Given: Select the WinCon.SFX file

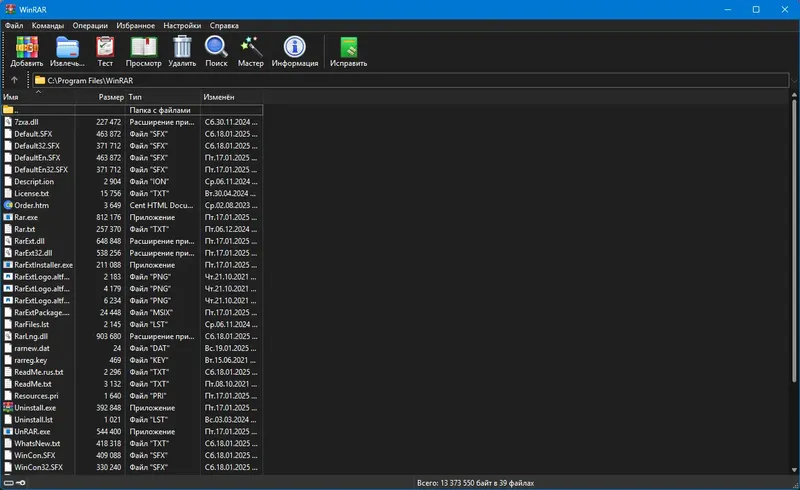Looking at the screenshot, I should pos(35,455).
